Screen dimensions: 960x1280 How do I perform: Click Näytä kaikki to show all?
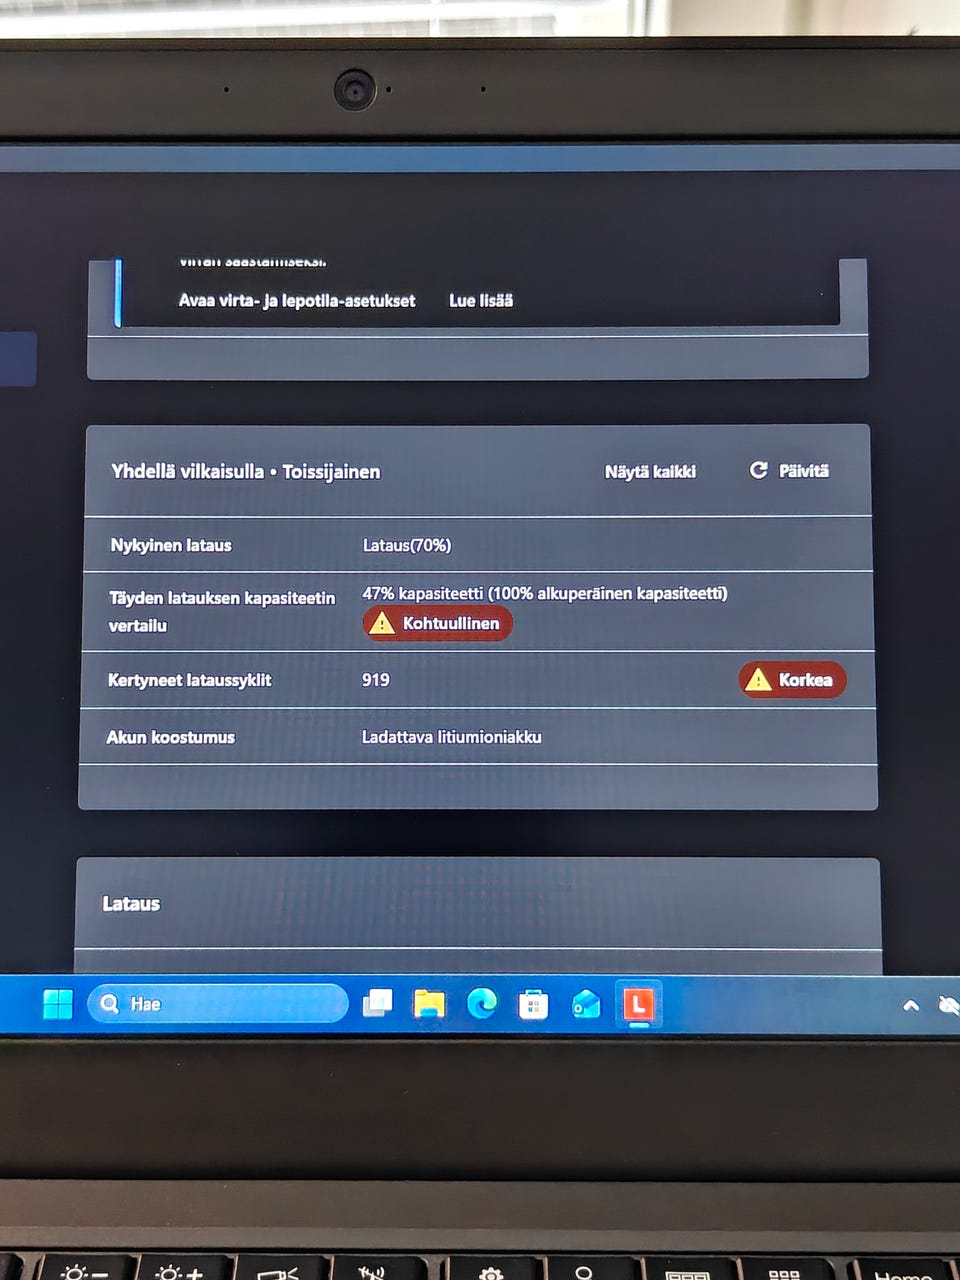(x=650, y=472)
